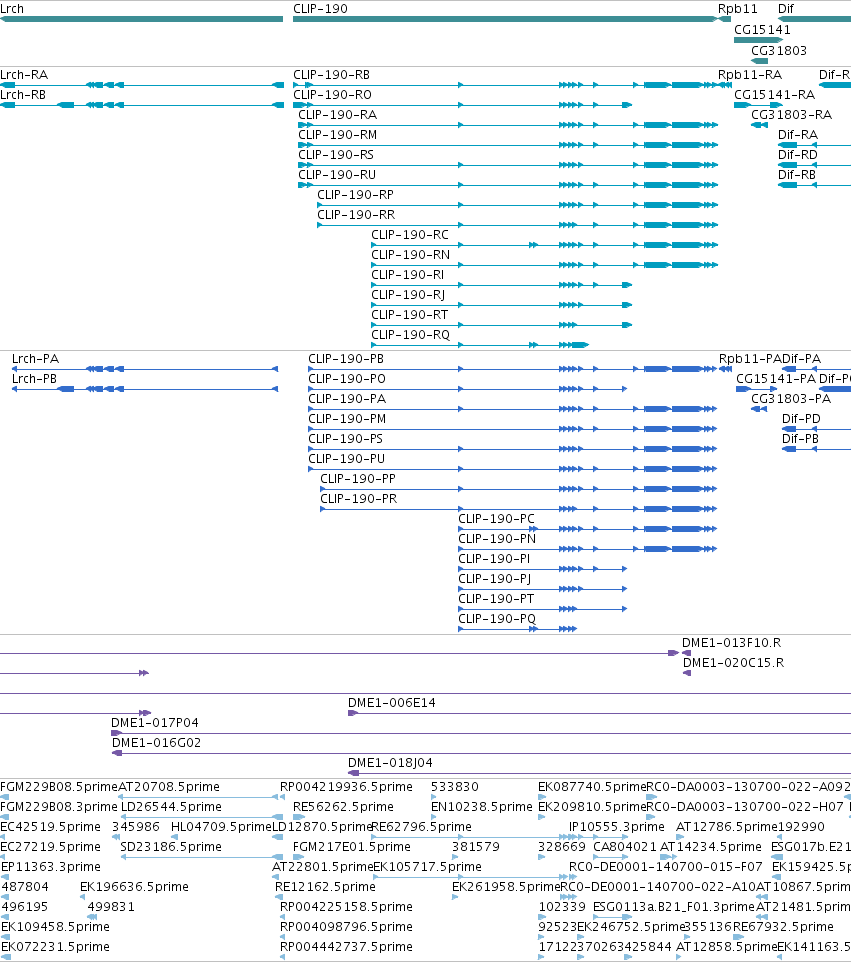Click transcript CLIP-190-RO
Image resolution: width=851 pixels, height=962 pixels.
(x=332, y=94)
